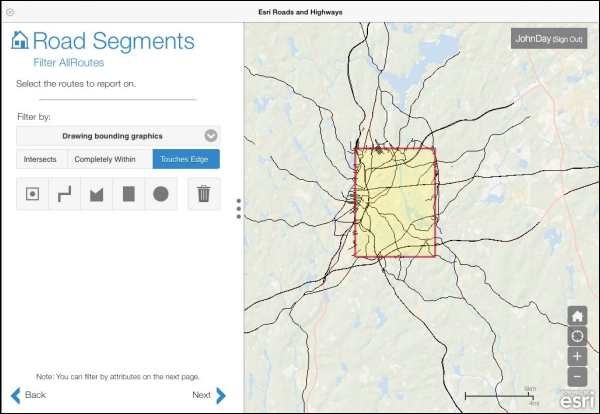Image resolution: width=600 pixels, height=414 pixels.
Task: Select the Touches Edge option
Action: pyautogui.click(x=186, y=159)
